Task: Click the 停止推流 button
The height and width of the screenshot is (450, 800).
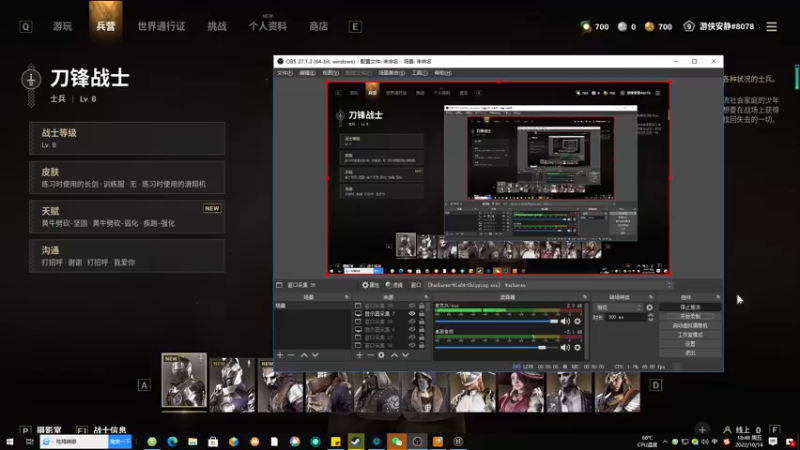Action: click(x=690, y=307)
